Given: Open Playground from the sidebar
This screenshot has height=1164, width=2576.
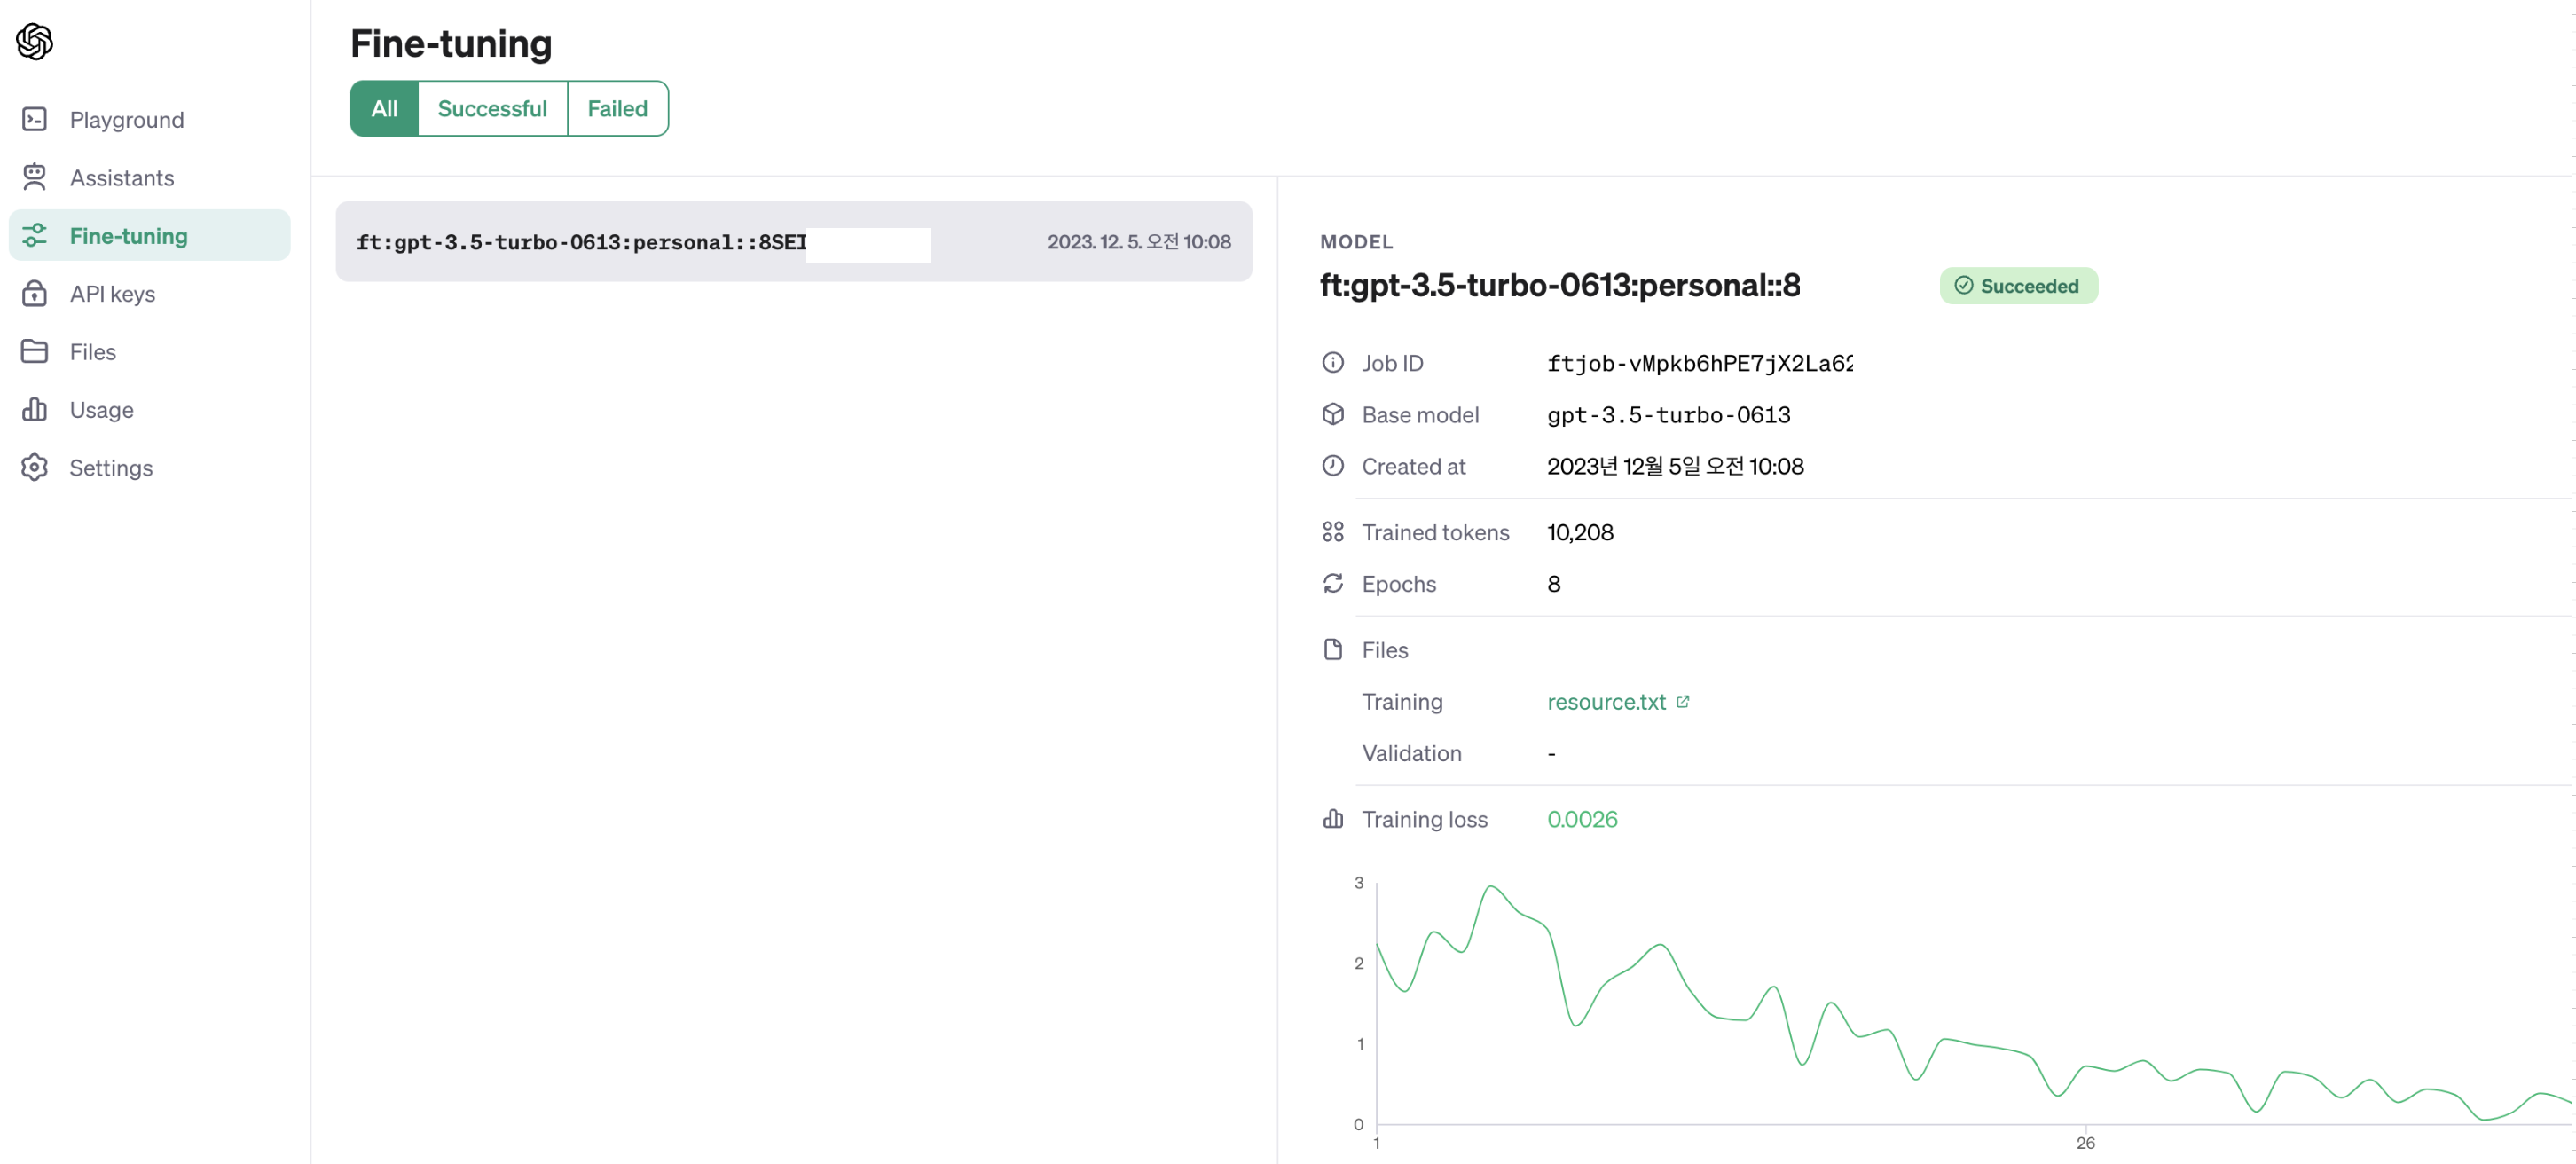Looking at the screenshot, I should 126,120.
